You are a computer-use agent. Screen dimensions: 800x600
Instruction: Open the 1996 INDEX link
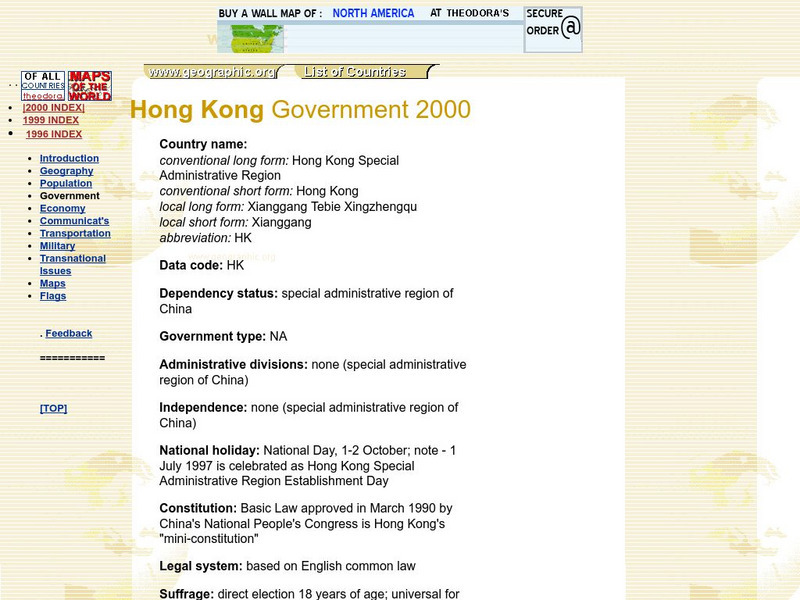coord(54,134)
